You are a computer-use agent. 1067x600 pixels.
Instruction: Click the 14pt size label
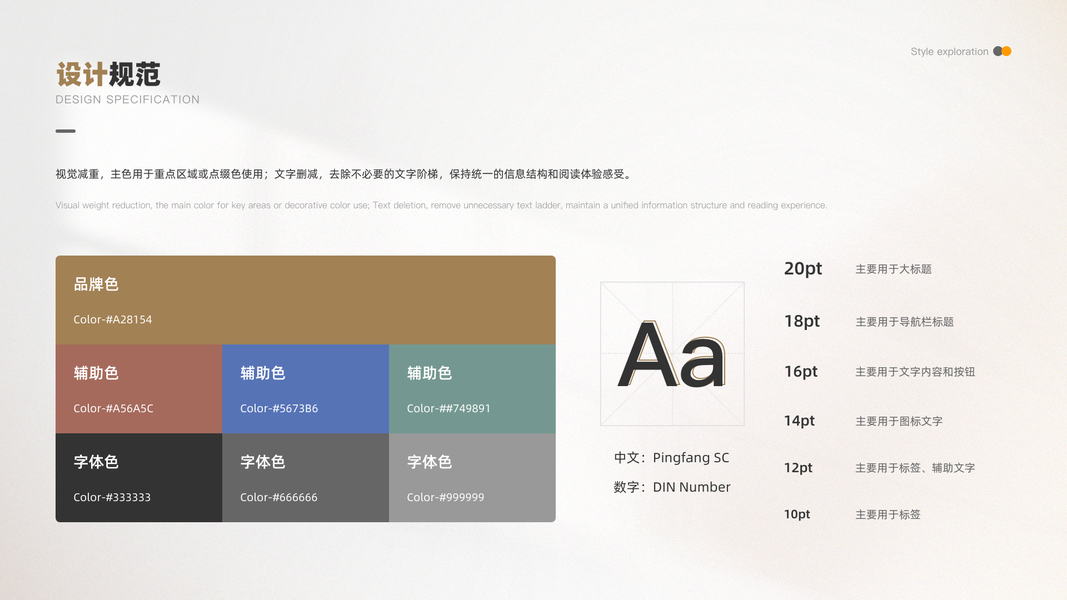tap(799, 420)
